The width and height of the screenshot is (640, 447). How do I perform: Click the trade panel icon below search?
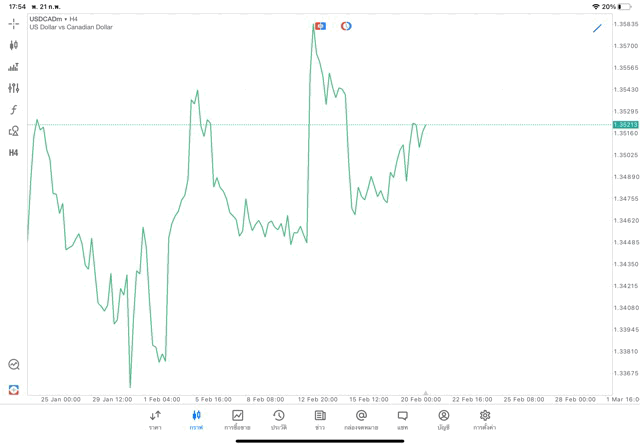(x=14, y=389)
